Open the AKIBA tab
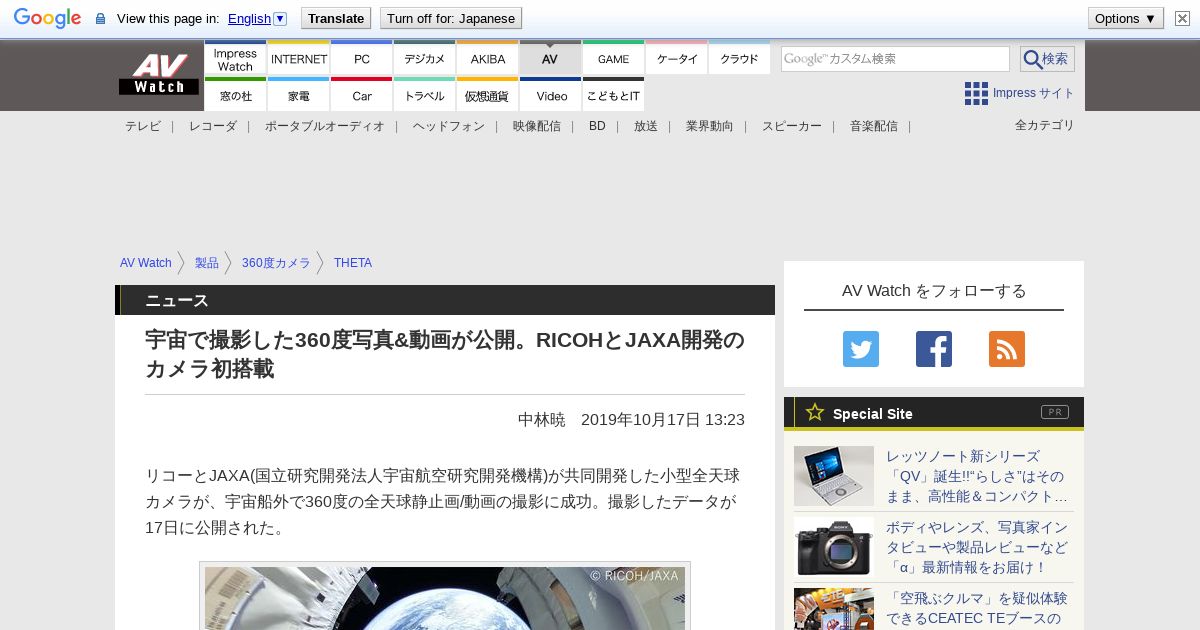The width and height of the screenshot is (1200, 630). click(488, 59)
